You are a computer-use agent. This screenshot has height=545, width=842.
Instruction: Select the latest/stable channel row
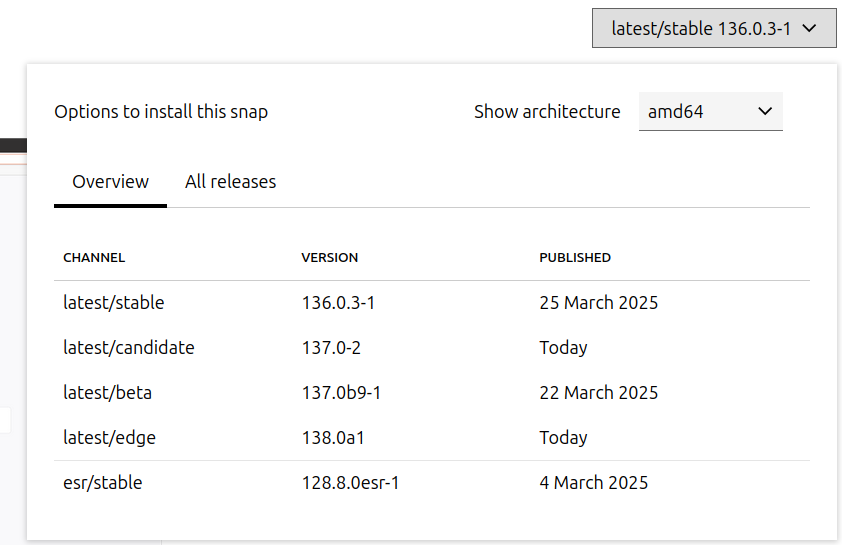coord(113,302)
